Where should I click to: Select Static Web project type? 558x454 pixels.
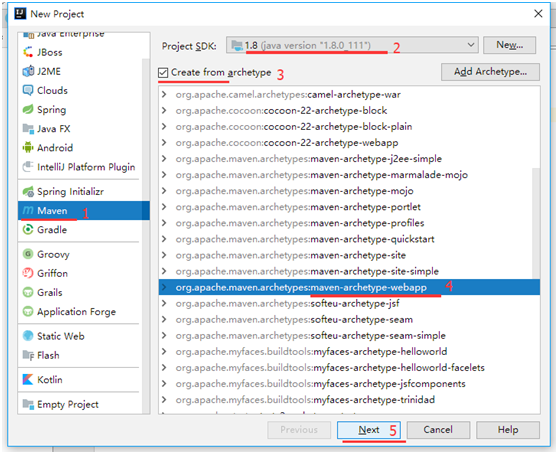click(80, 336)
